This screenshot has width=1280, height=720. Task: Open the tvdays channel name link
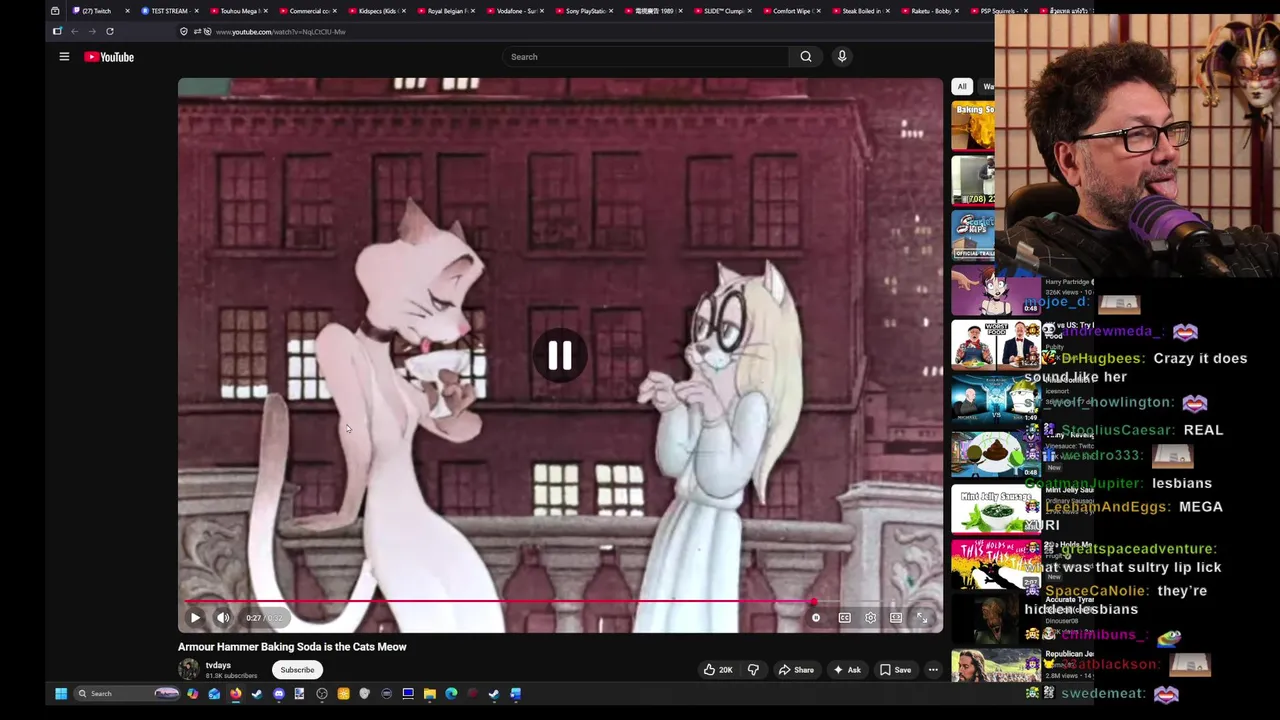coord(218,665)
